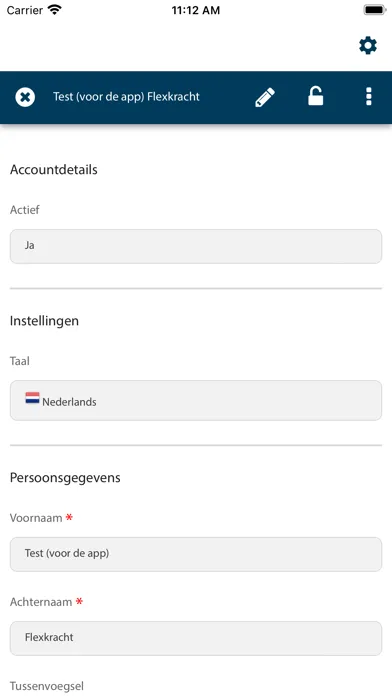Tap the Accountdetails section heading

pyautogui.click(x=54, y=170)
